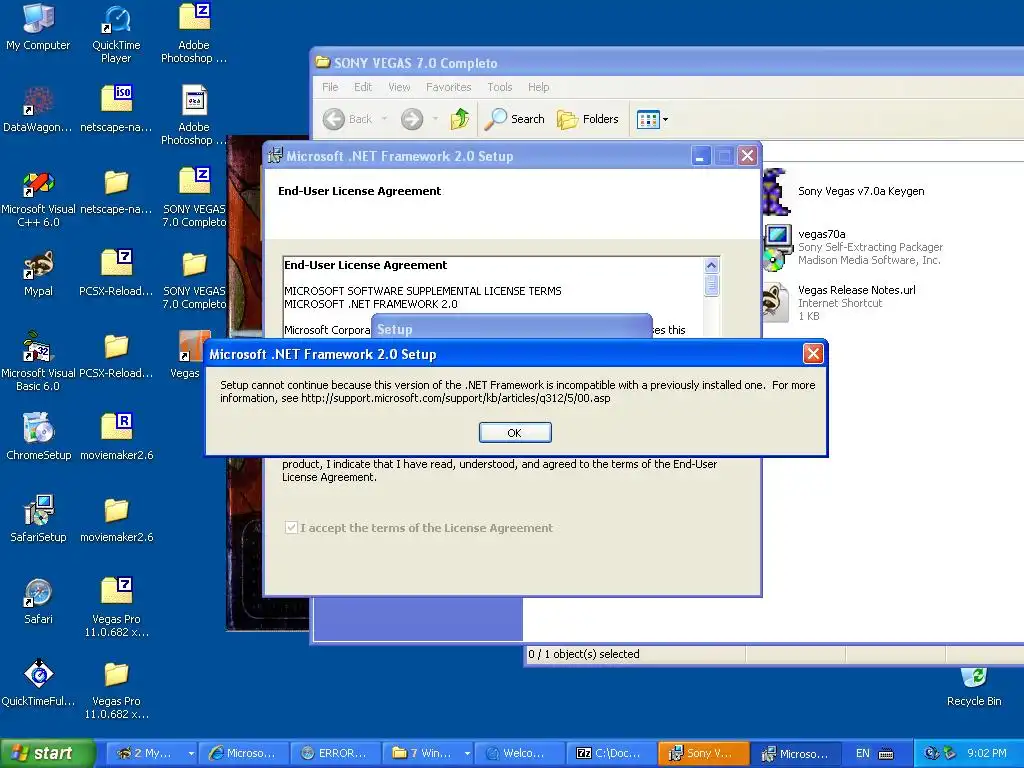Select the QuickTime Player desktop shortcut
The height and width of the screenshot is (768, 1024).
tap(116, 34)
